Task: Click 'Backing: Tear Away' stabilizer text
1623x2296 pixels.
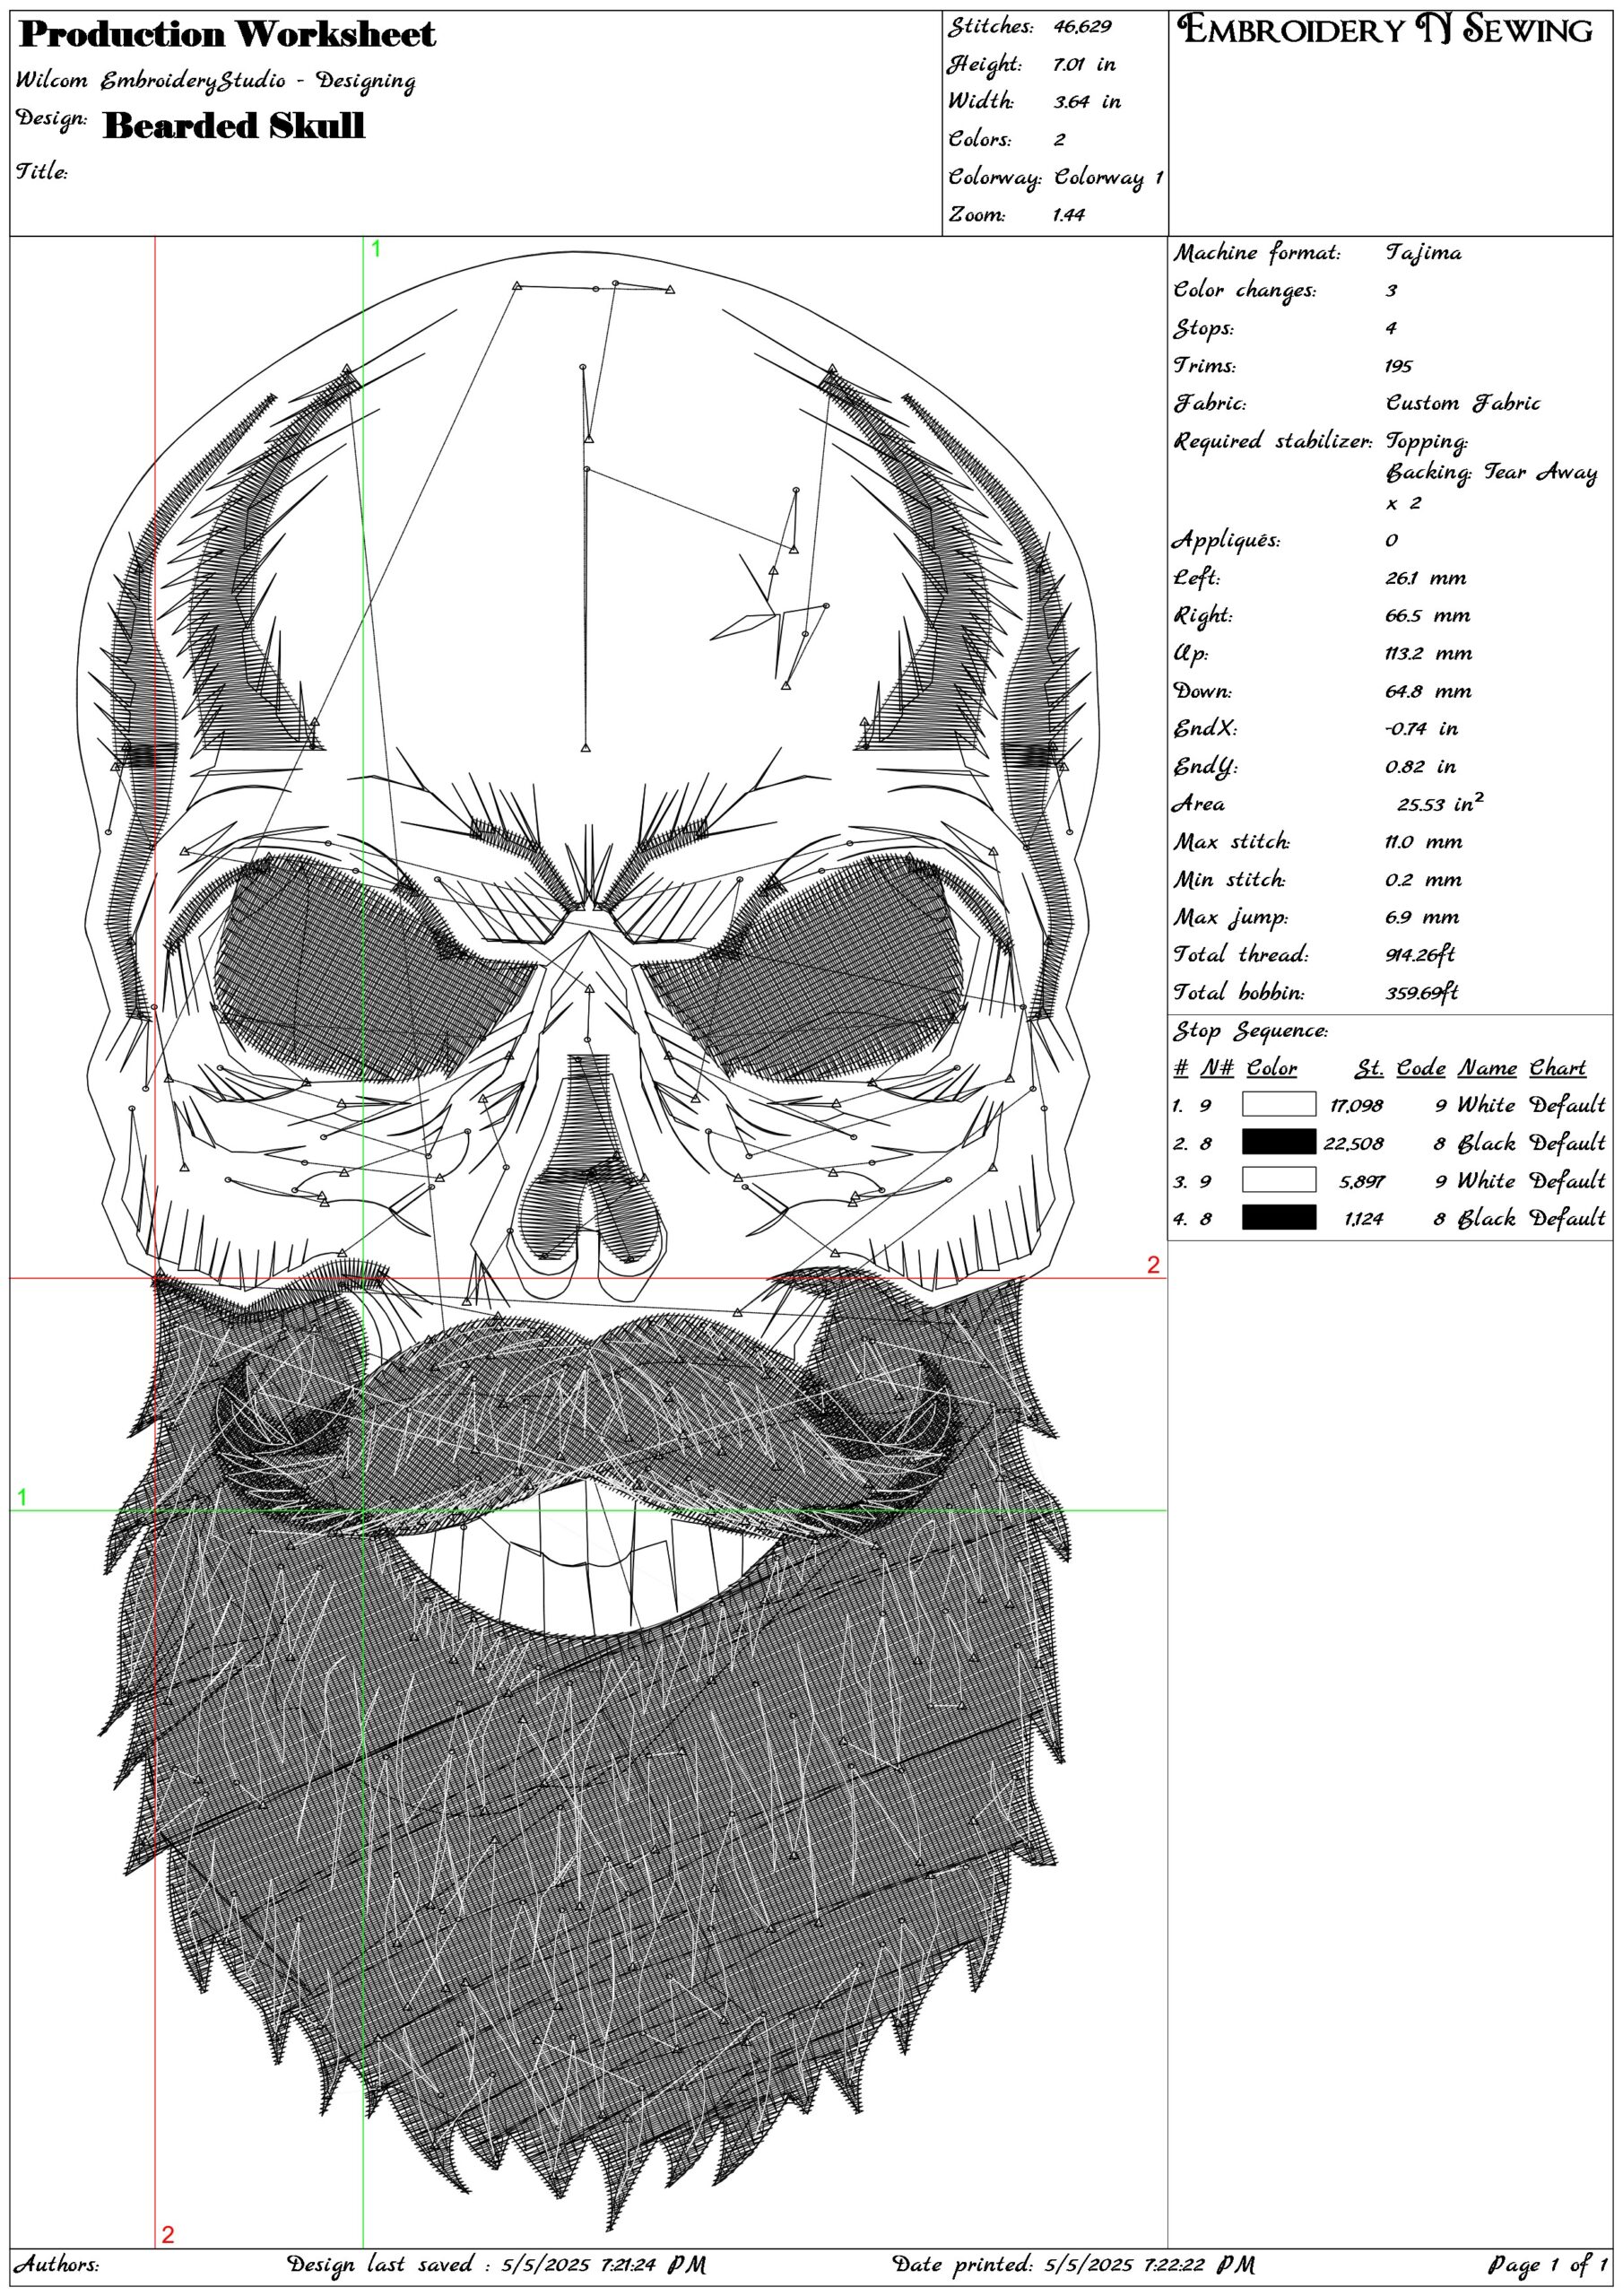Action: (x=1491, y=472)
